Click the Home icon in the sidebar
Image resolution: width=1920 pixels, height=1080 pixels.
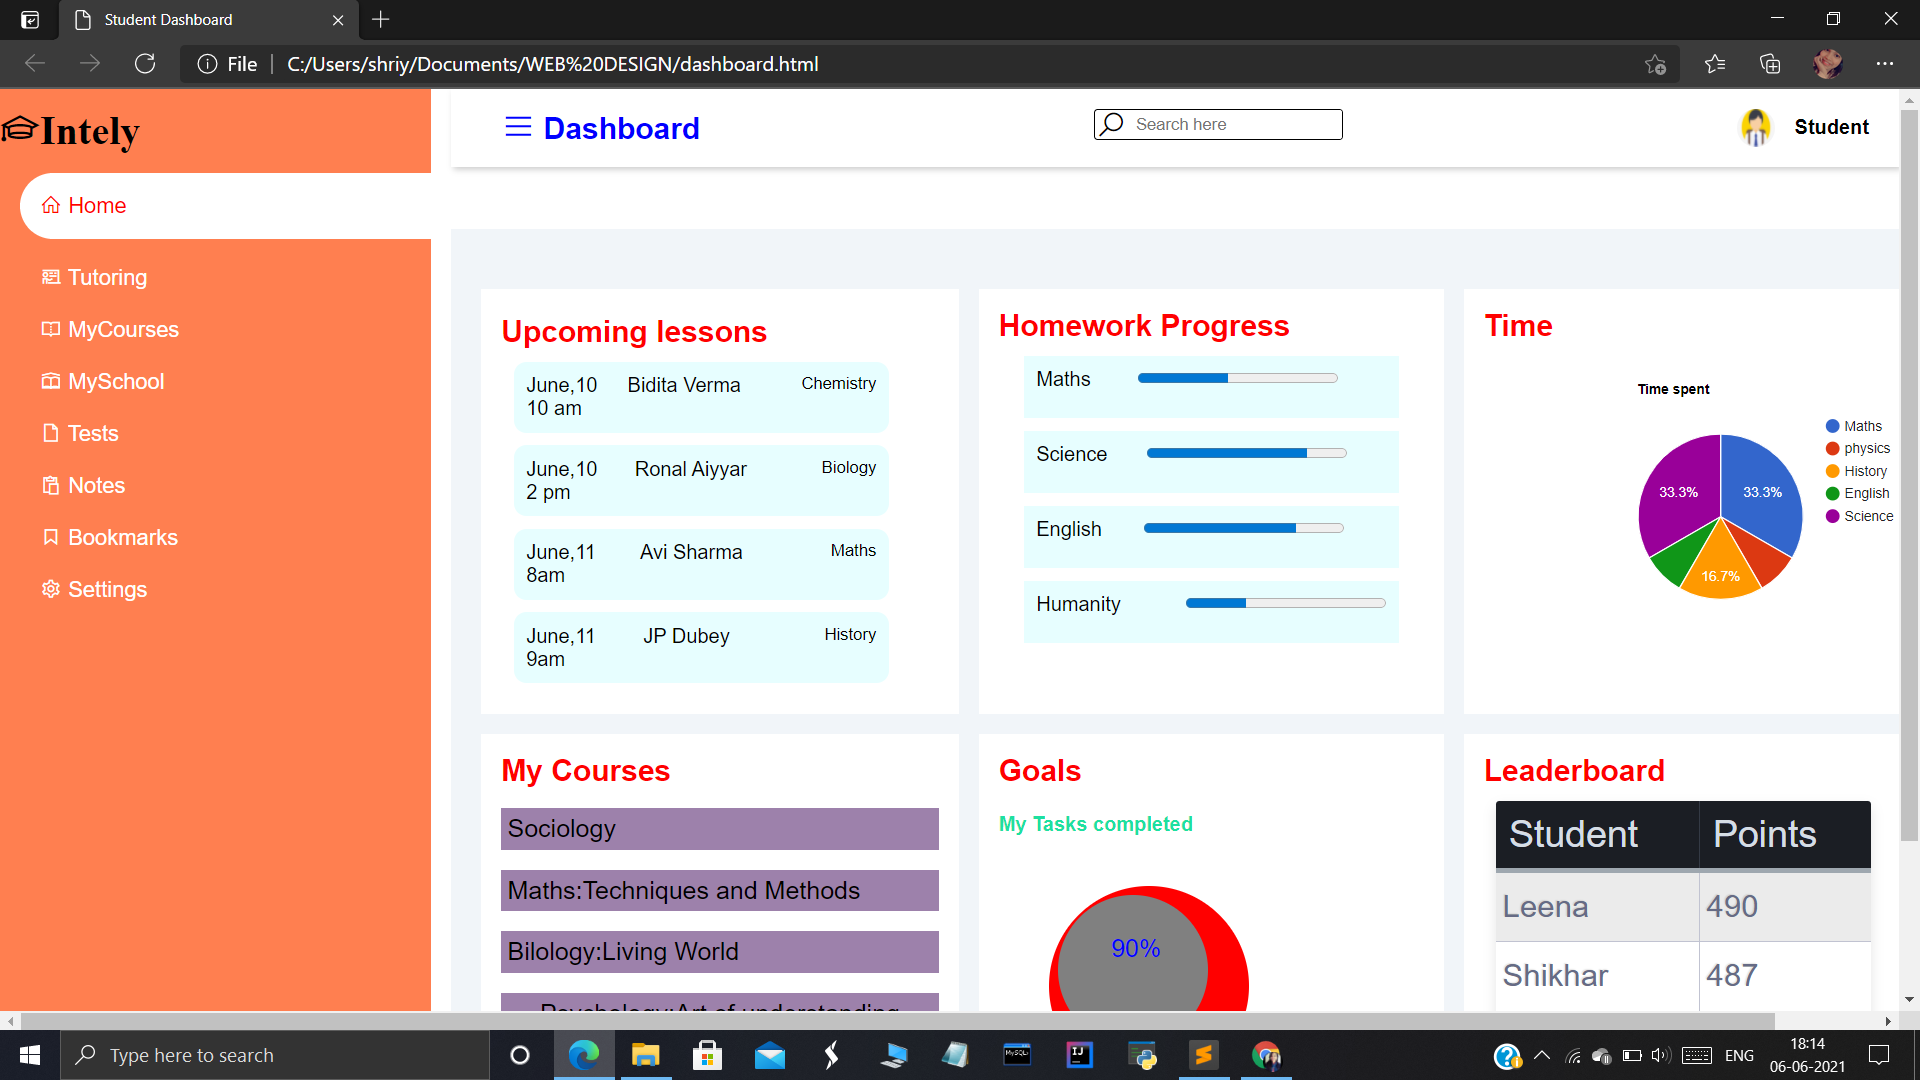click(x=53, y=205)
